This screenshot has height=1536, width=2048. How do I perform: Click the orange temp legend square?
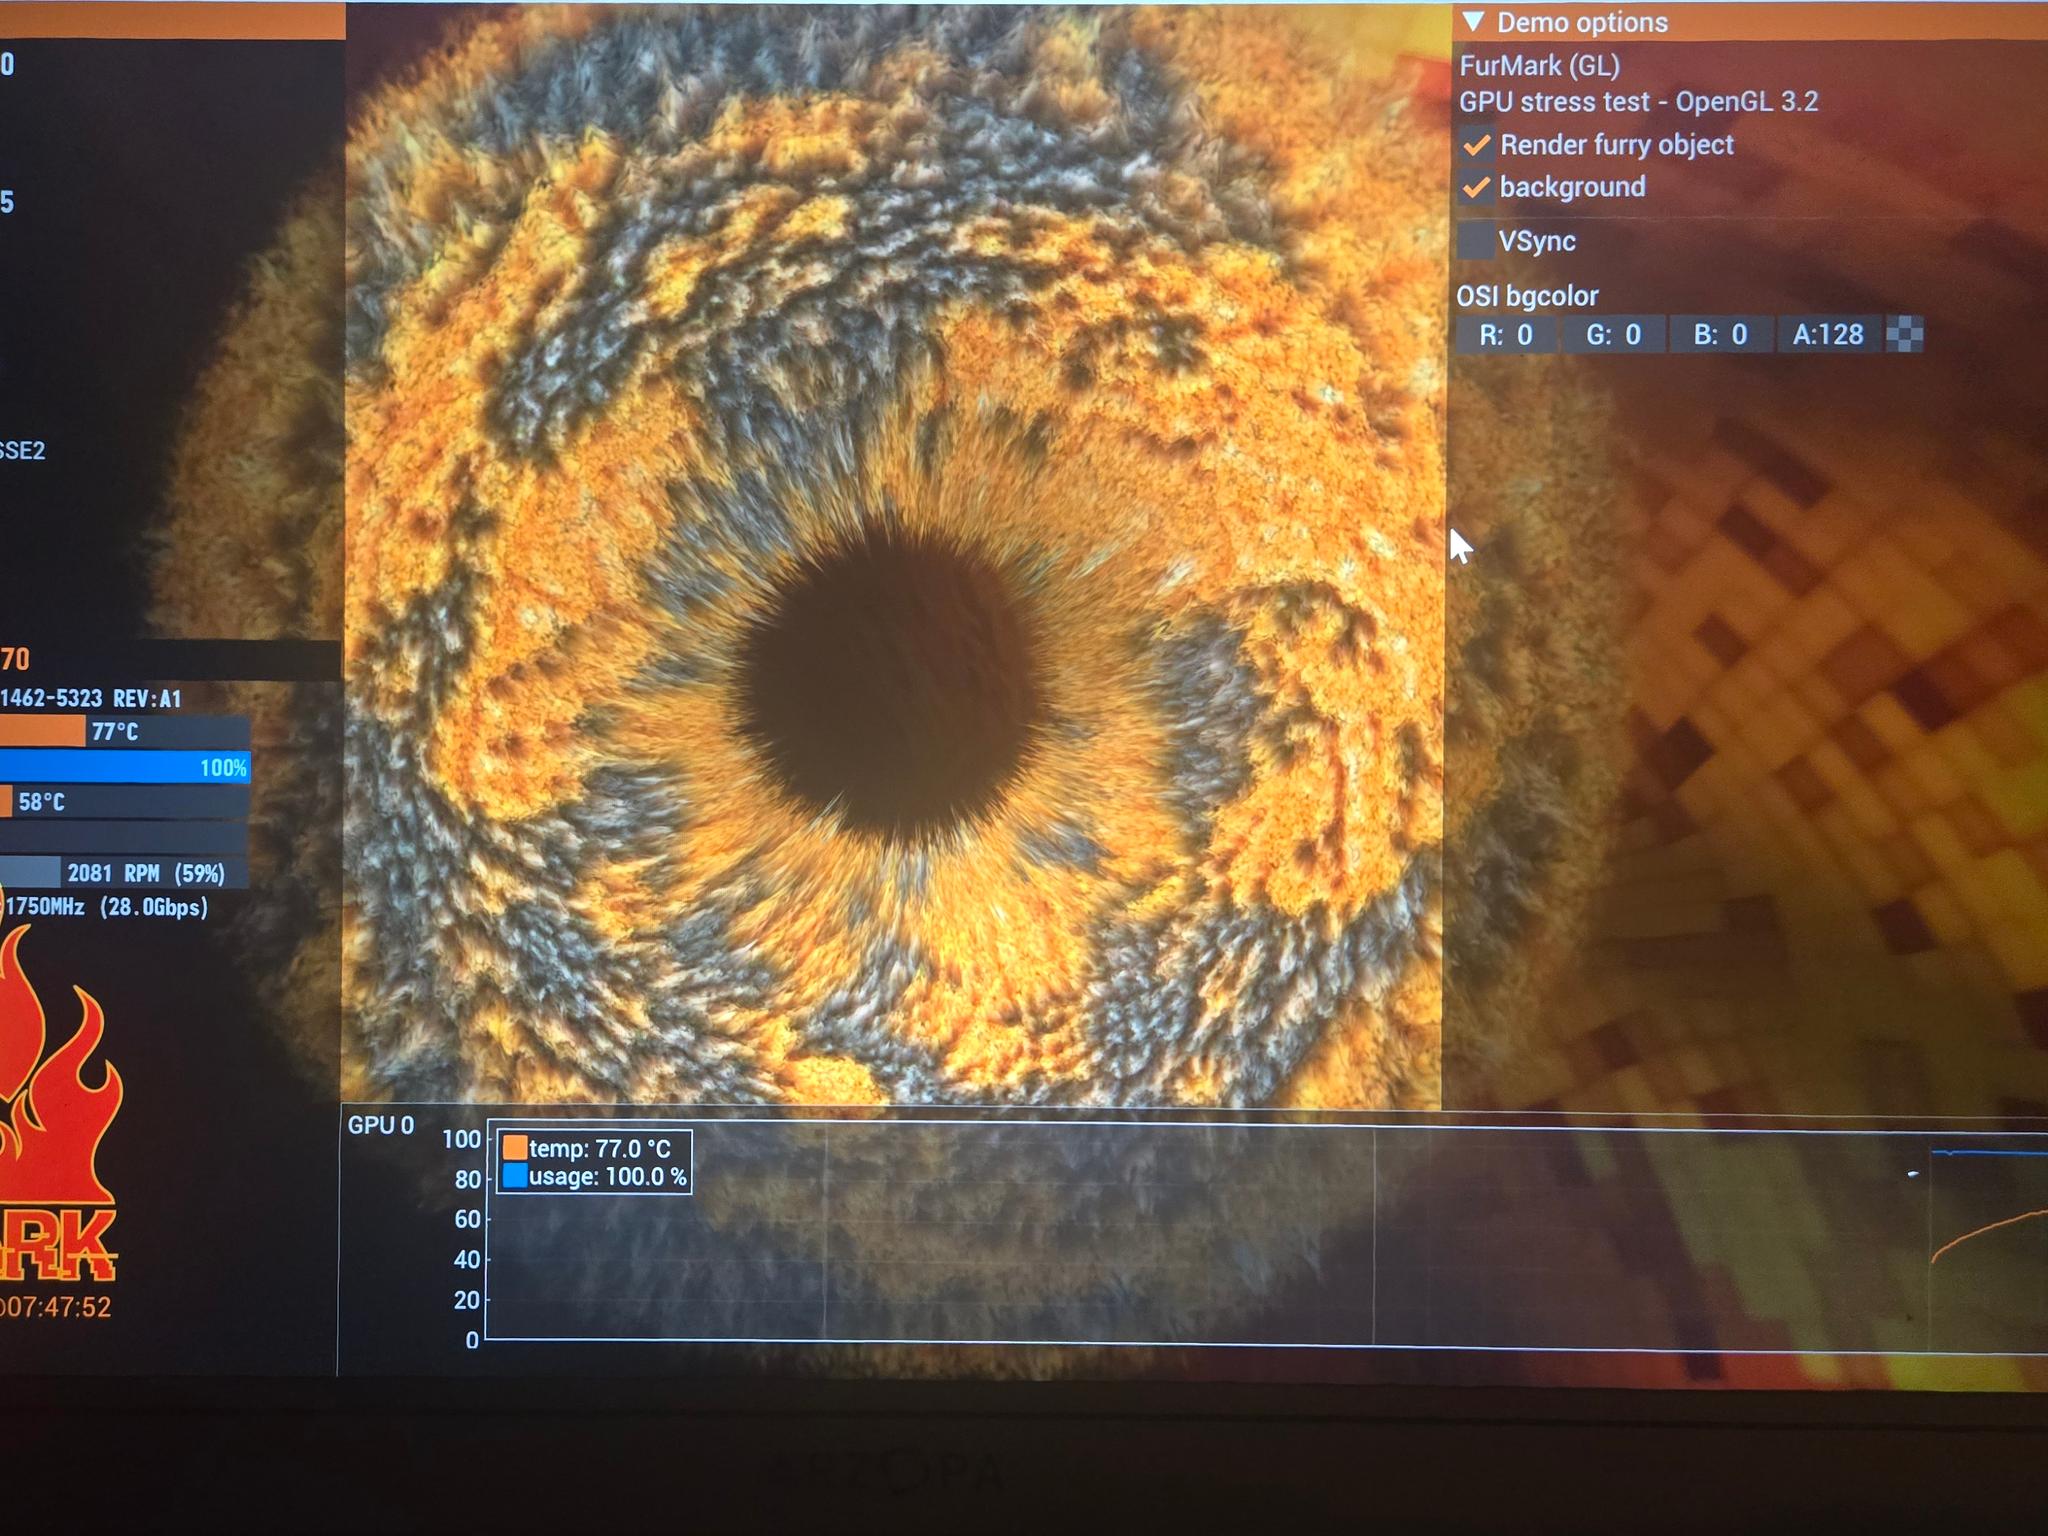(x=515, y=1147)
